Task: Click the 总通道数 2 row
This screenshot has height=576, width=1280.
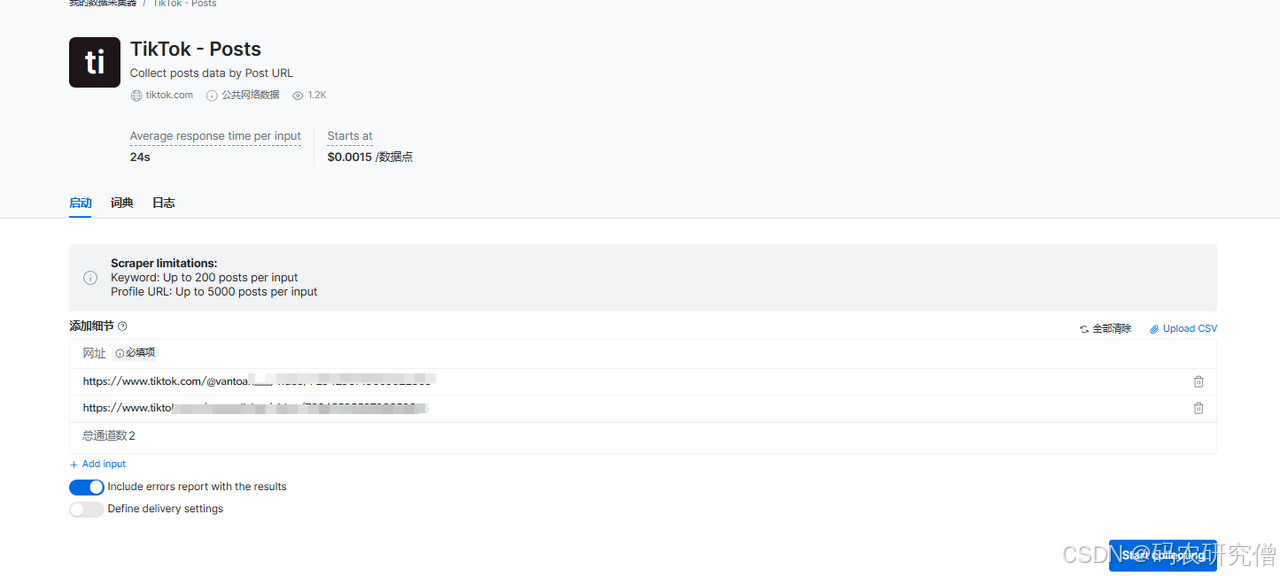Action: pyautogui.click(x=642, y=436)
